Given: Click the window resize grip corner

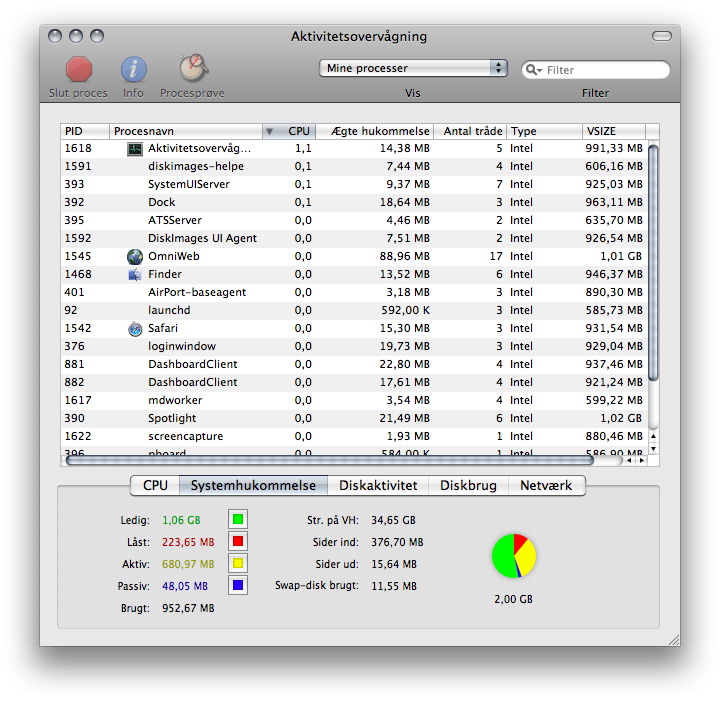Looking at the screenshot, I should tap(673, 640).
